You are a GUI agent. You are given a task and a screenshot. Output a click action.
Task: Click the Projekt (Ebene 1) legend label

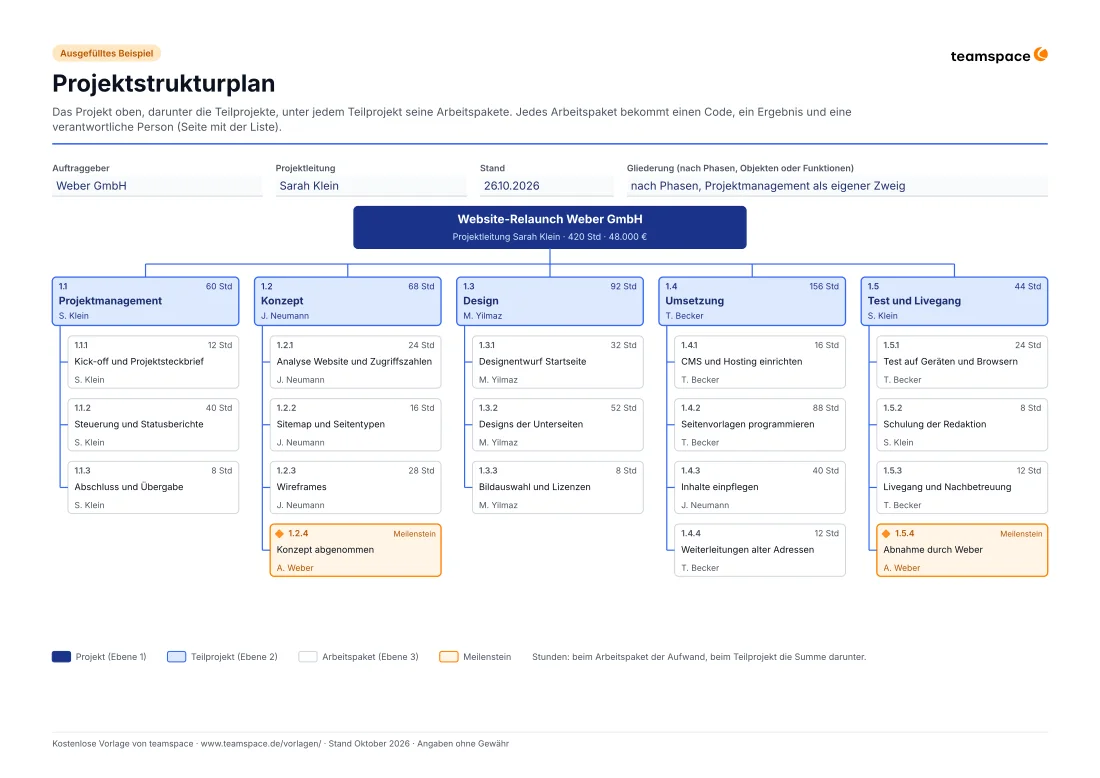click(x=111, y=657)
